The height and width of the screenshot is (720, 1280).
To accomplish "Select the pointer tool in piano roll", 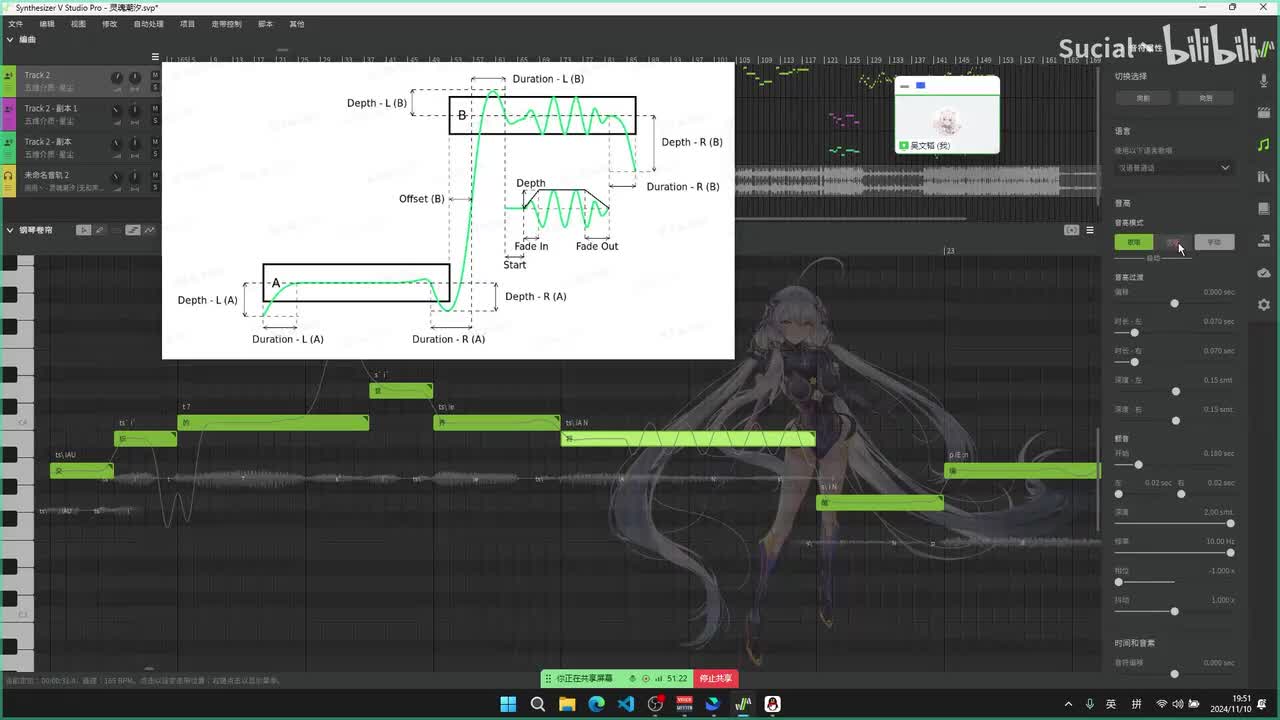I will [x=84, y=230].
